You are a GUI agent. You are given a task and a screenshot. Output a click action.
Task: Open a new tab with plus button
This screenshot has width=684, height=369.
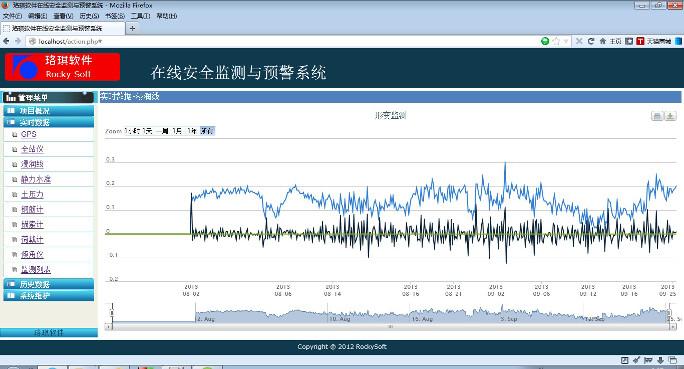point(132,28)
